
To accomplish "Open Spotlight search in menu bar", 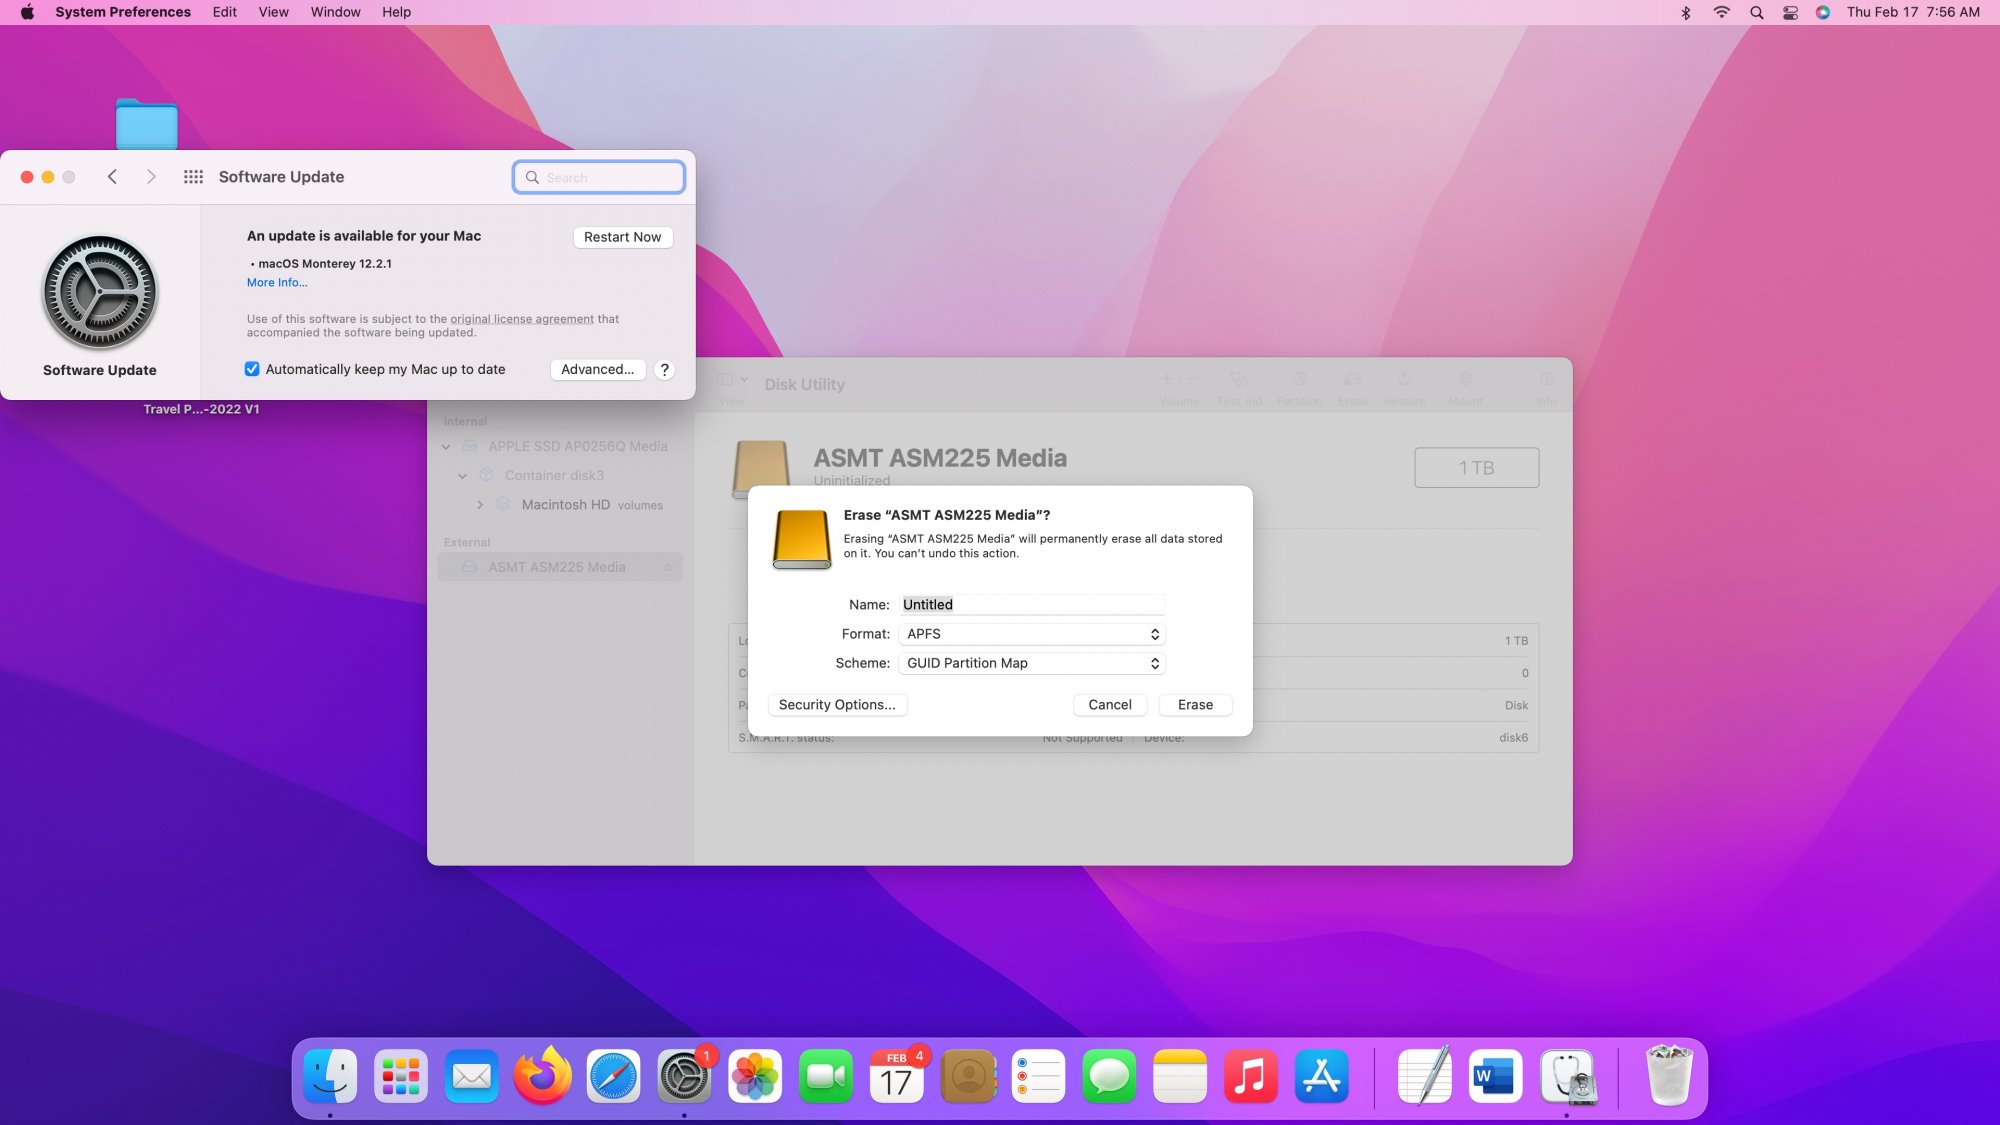I will tap(1756, 12).
